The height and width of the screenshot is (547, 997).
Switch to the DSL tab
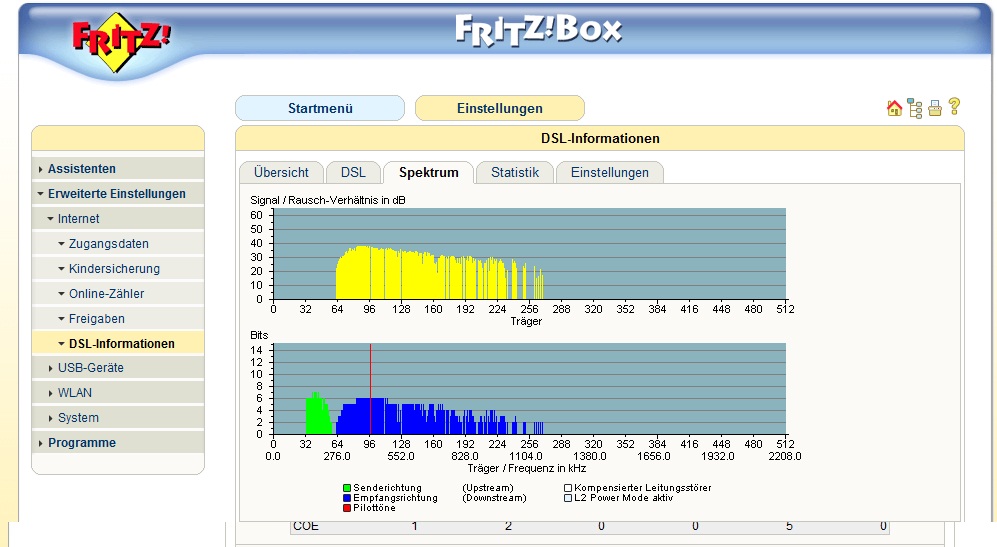click(354, 172)
